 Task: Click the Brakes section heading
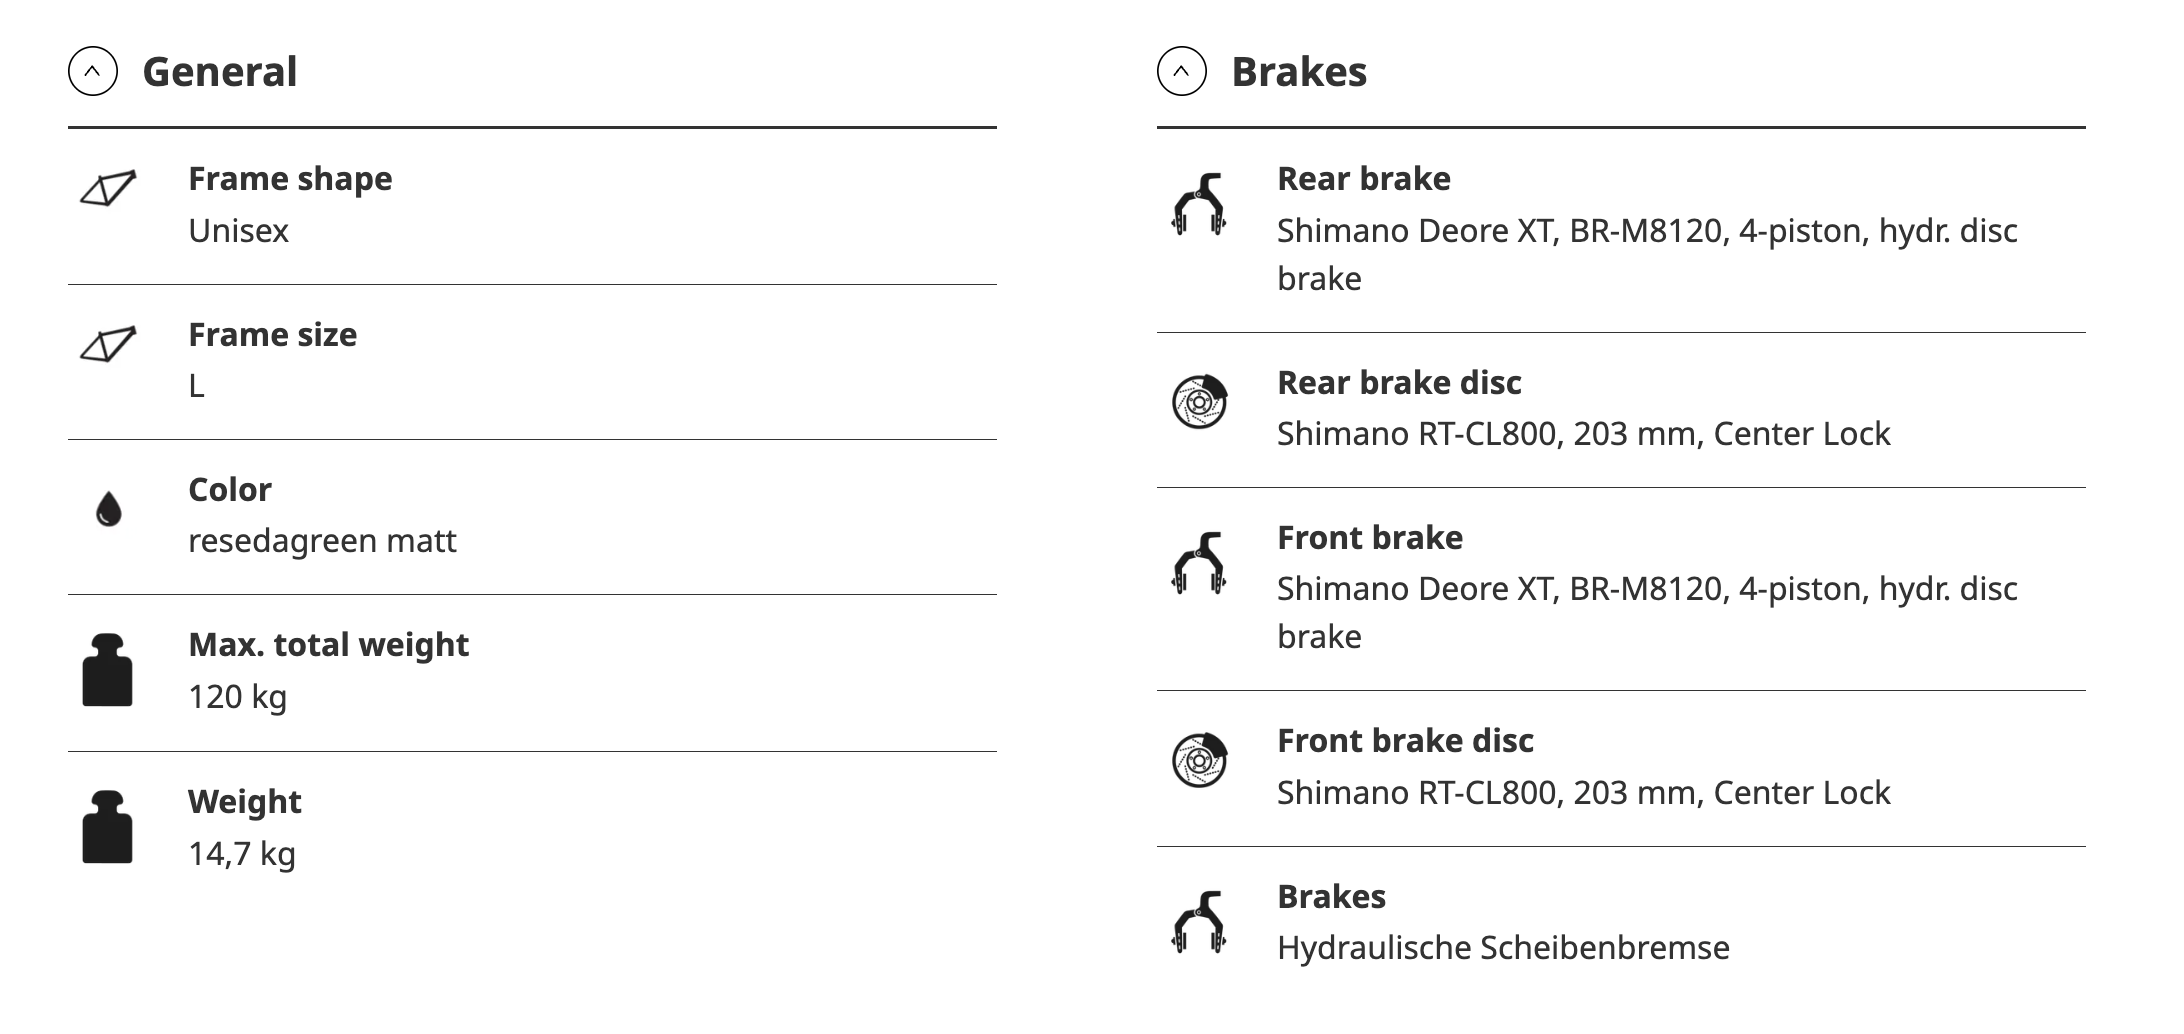click(1298, 72)
